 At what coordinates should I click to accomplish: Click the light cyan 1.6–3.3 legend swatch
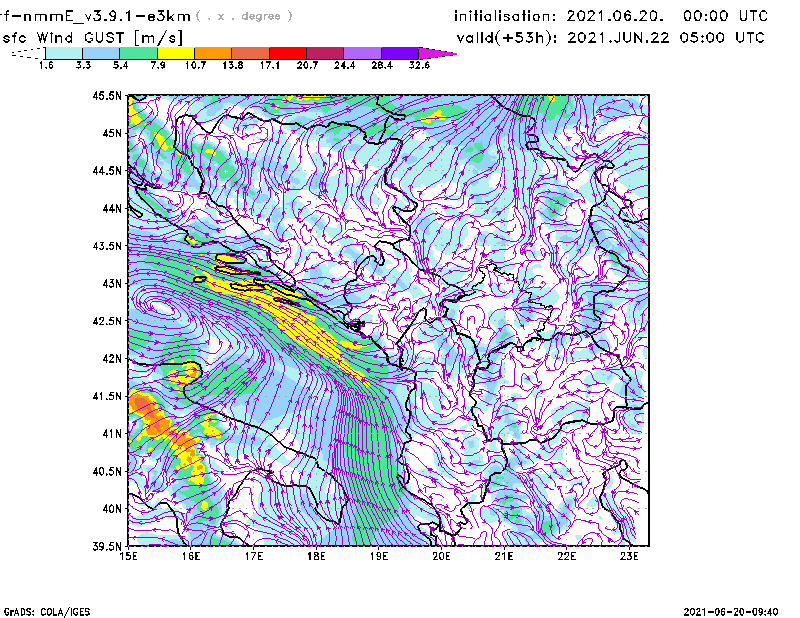coord(64,53)
